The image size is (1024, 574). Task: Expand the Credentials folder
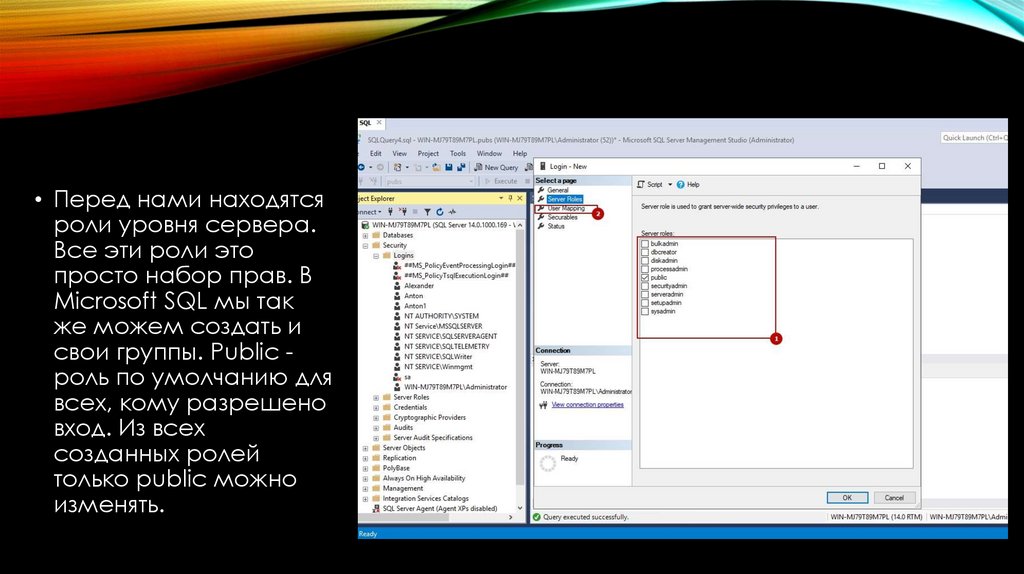click(376, 407)
